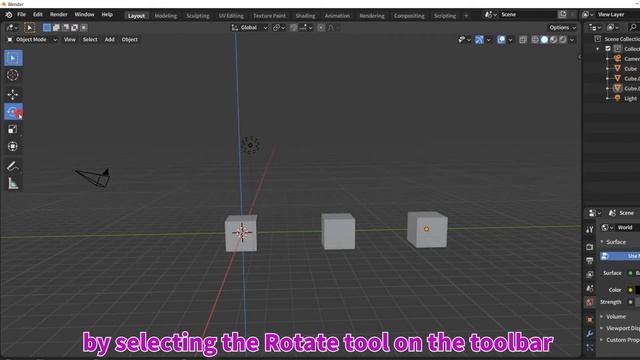Switch to Wireframe viewport shading
Image resolution: width=640 pixels, height=360 pixels.
[x=535, y=40]
